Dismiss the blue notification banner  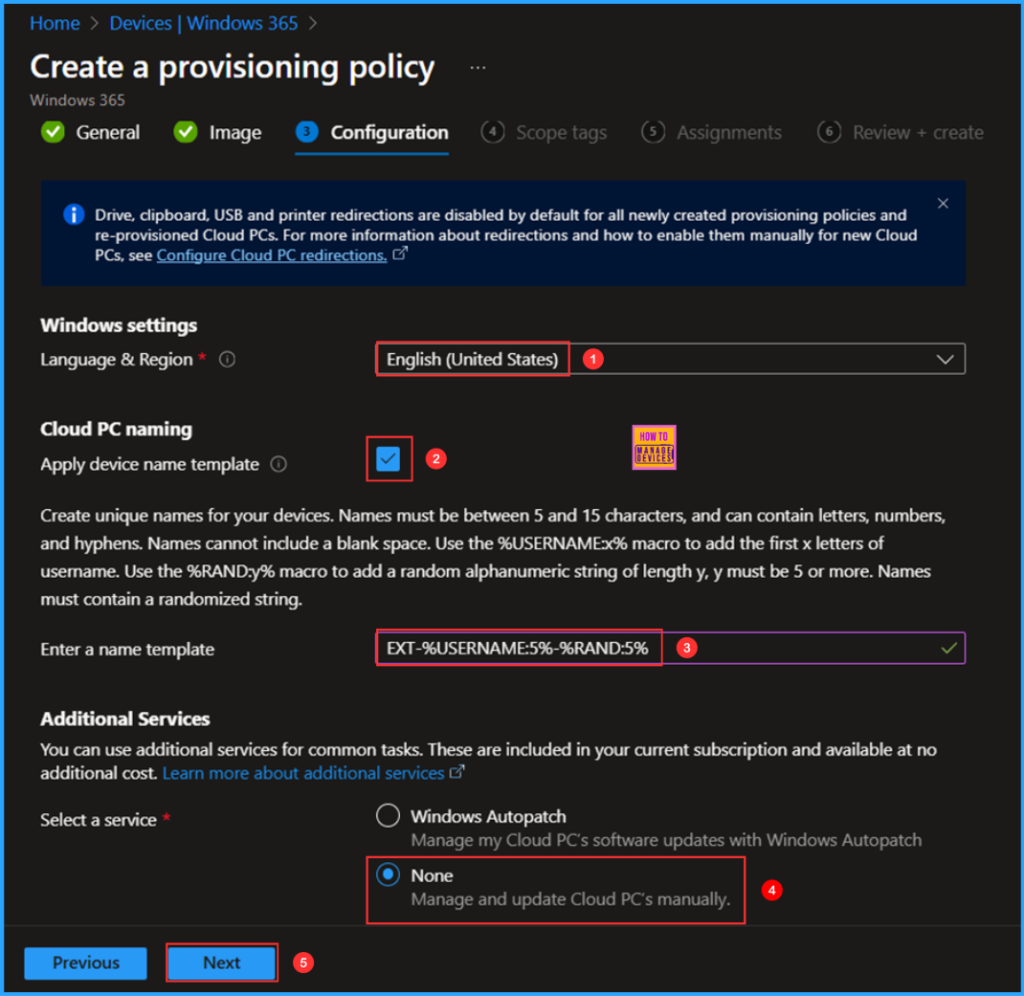(942, 202)
